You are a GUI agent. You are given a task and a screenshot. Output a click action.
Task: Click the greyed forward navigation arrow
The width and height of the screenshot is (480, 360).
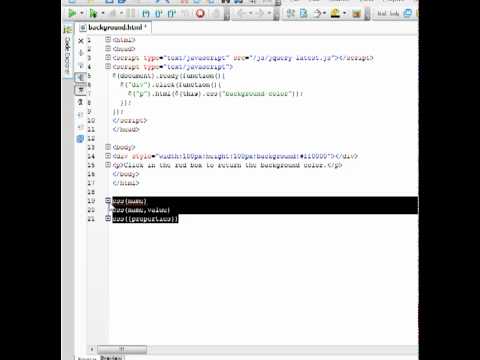tap(260, 13)
